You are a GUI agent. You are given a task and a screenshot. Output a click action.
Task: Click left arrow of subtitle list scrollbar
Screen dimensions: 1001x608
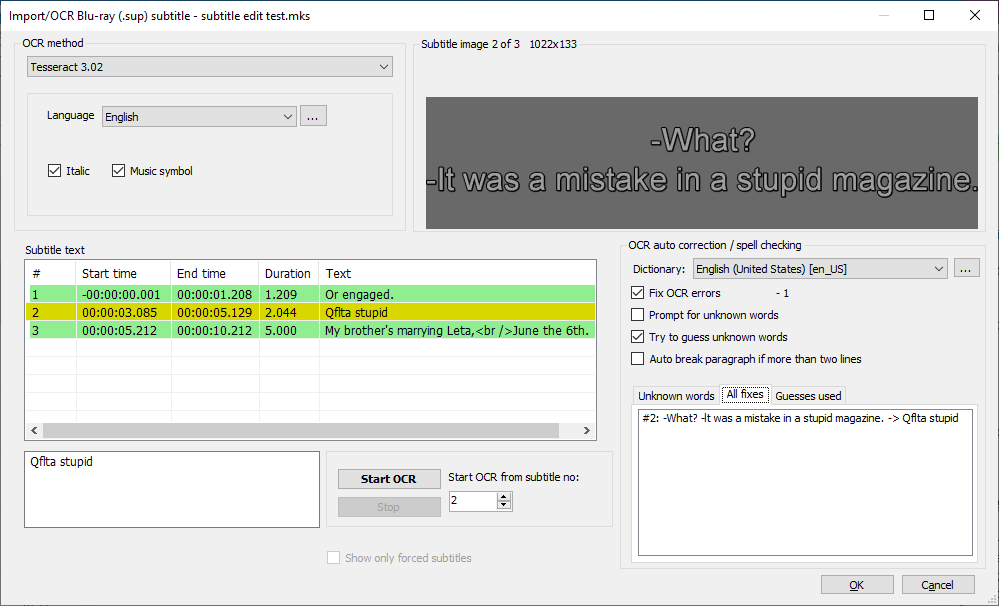point(34,431)
